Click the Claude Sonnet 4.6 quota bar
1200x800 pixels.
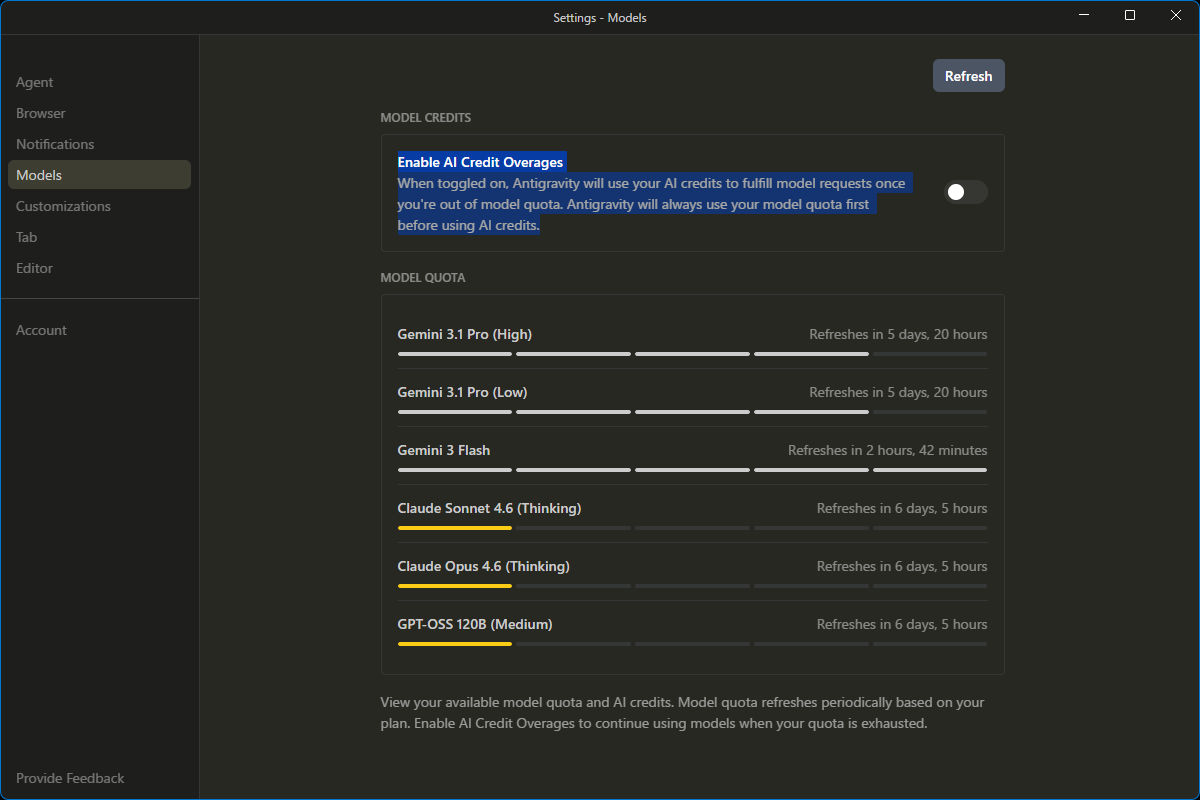point(692,527)
